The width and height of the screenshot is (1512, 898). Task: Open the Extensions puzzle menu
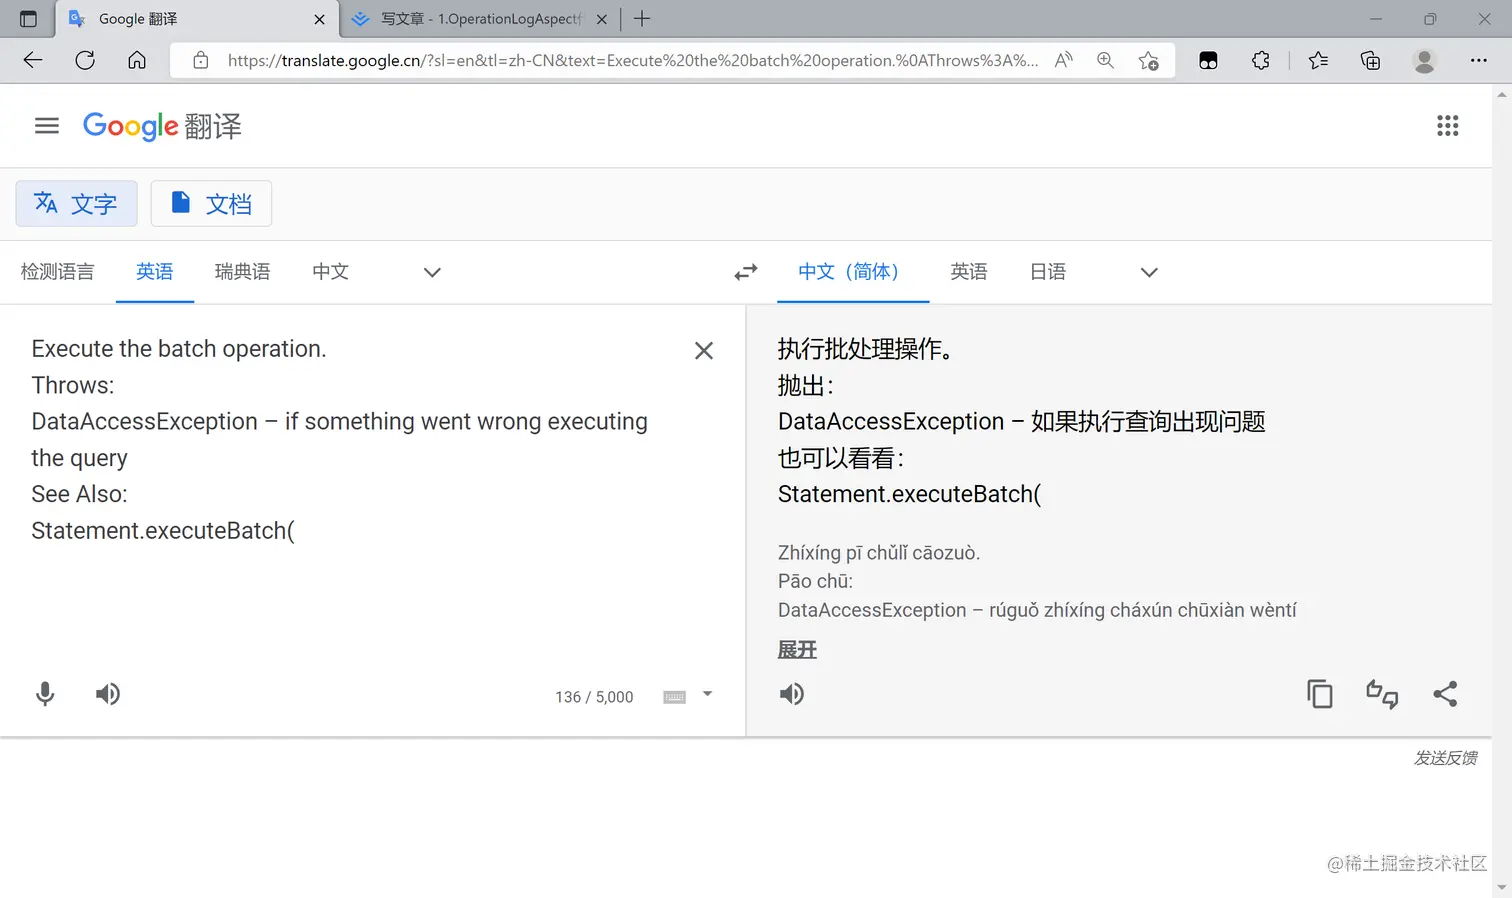[x=1261, y=60]
